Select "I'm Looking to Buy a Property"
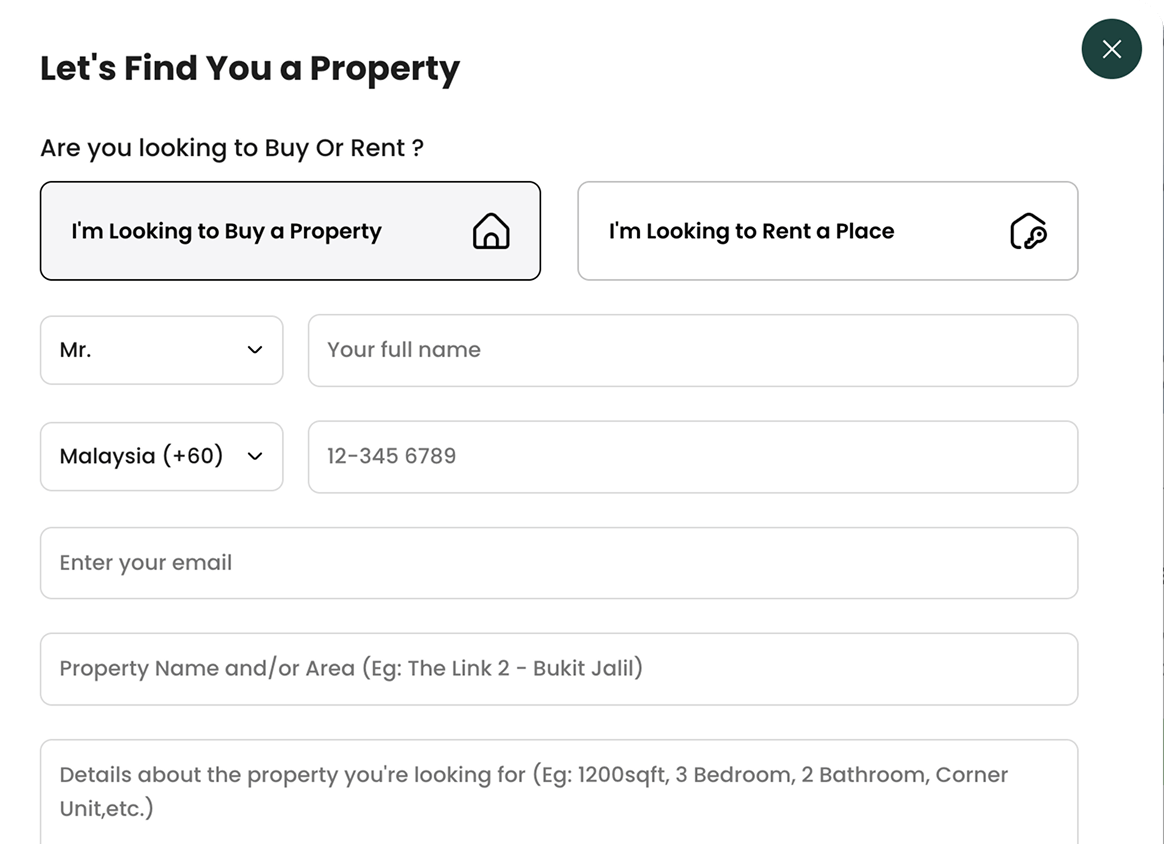Image resolution: width=1164 pixels, height=844 pixels. coord(290,231)
